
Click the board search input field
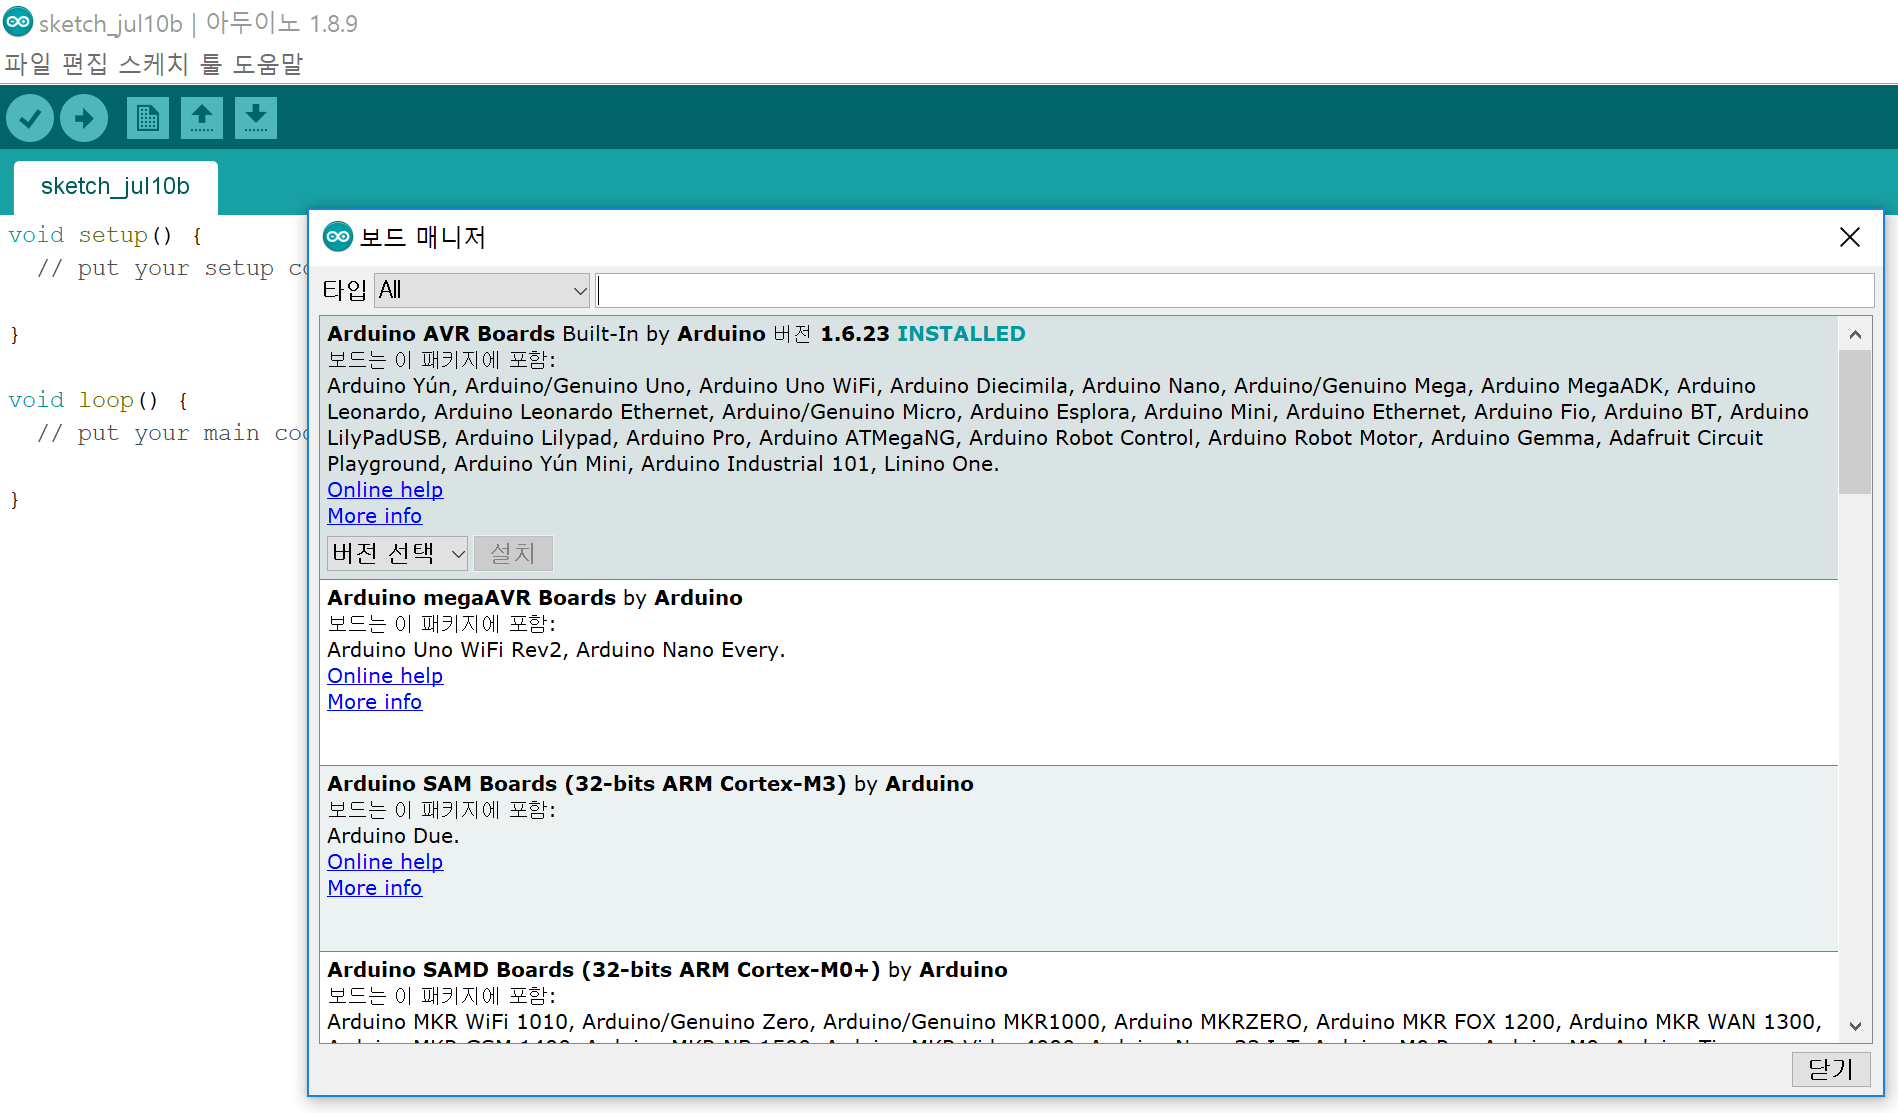click(x=1235, y=290)
